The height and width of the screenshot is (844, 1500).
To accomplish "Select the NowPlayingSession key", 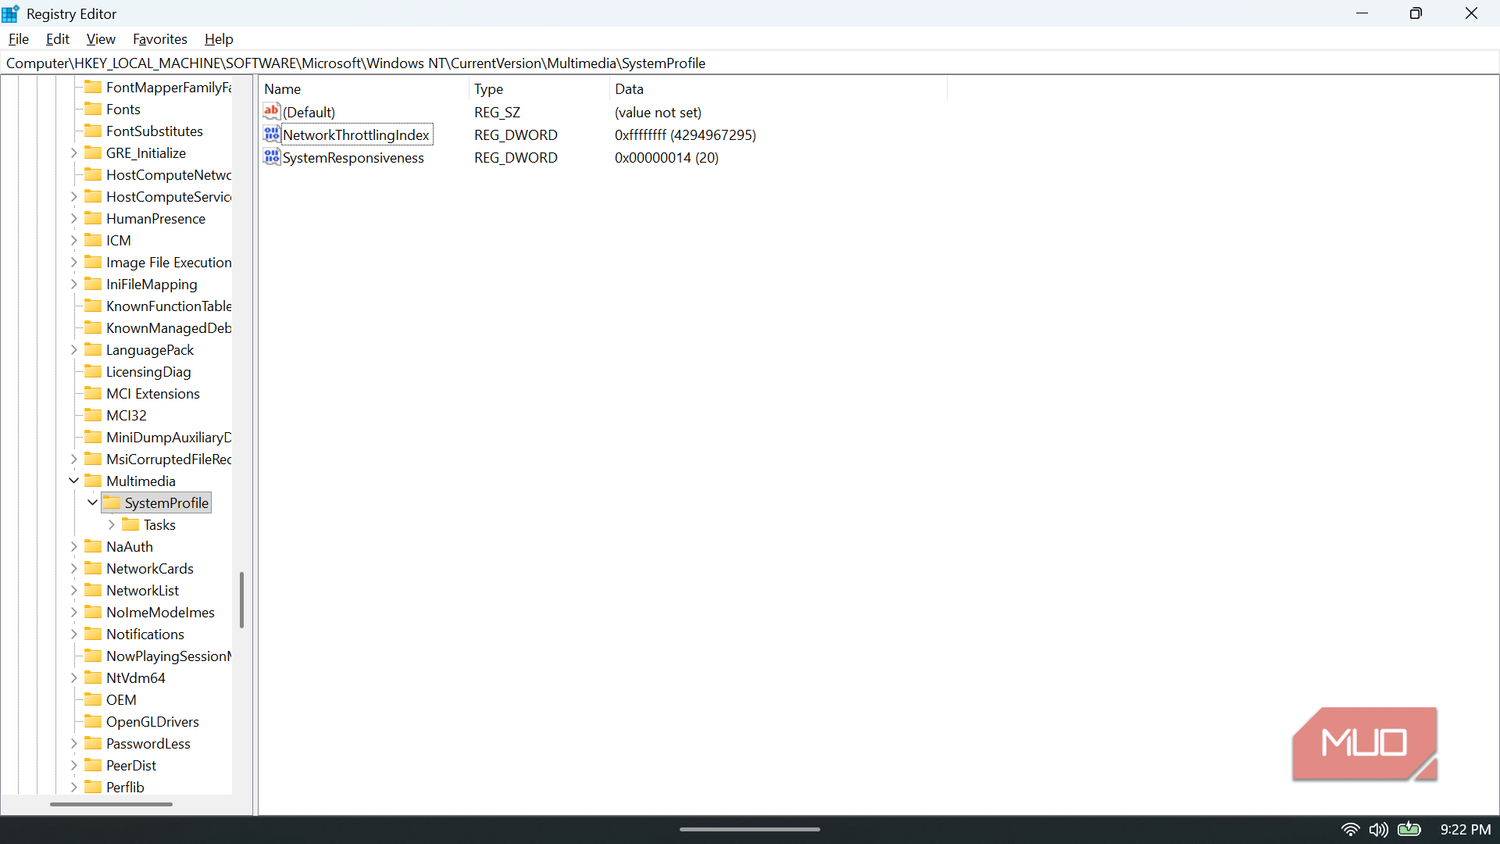I will pyautogui.click(x=168, y=656).
